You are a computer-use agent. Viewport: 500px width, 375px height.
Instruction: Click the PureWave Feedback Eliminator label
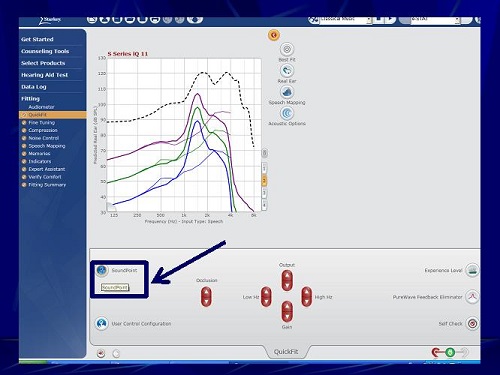(427, 297)
